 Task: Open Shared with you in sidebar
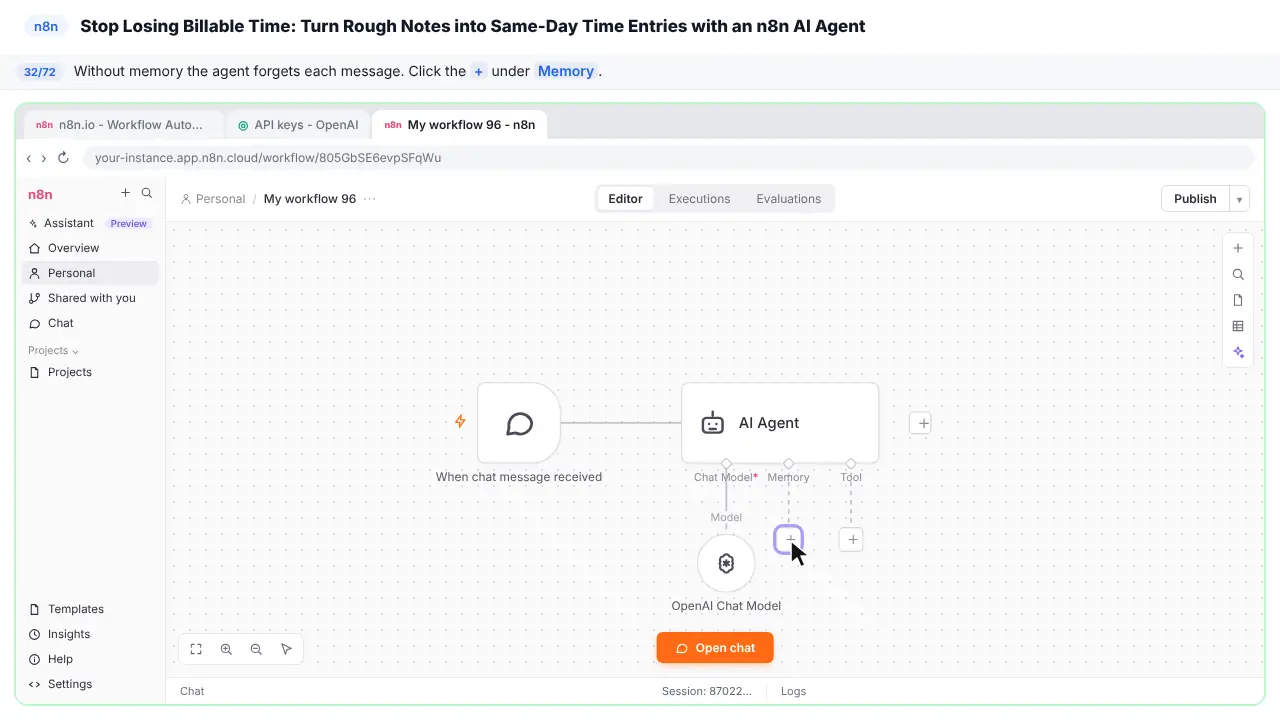click(90, 298)
